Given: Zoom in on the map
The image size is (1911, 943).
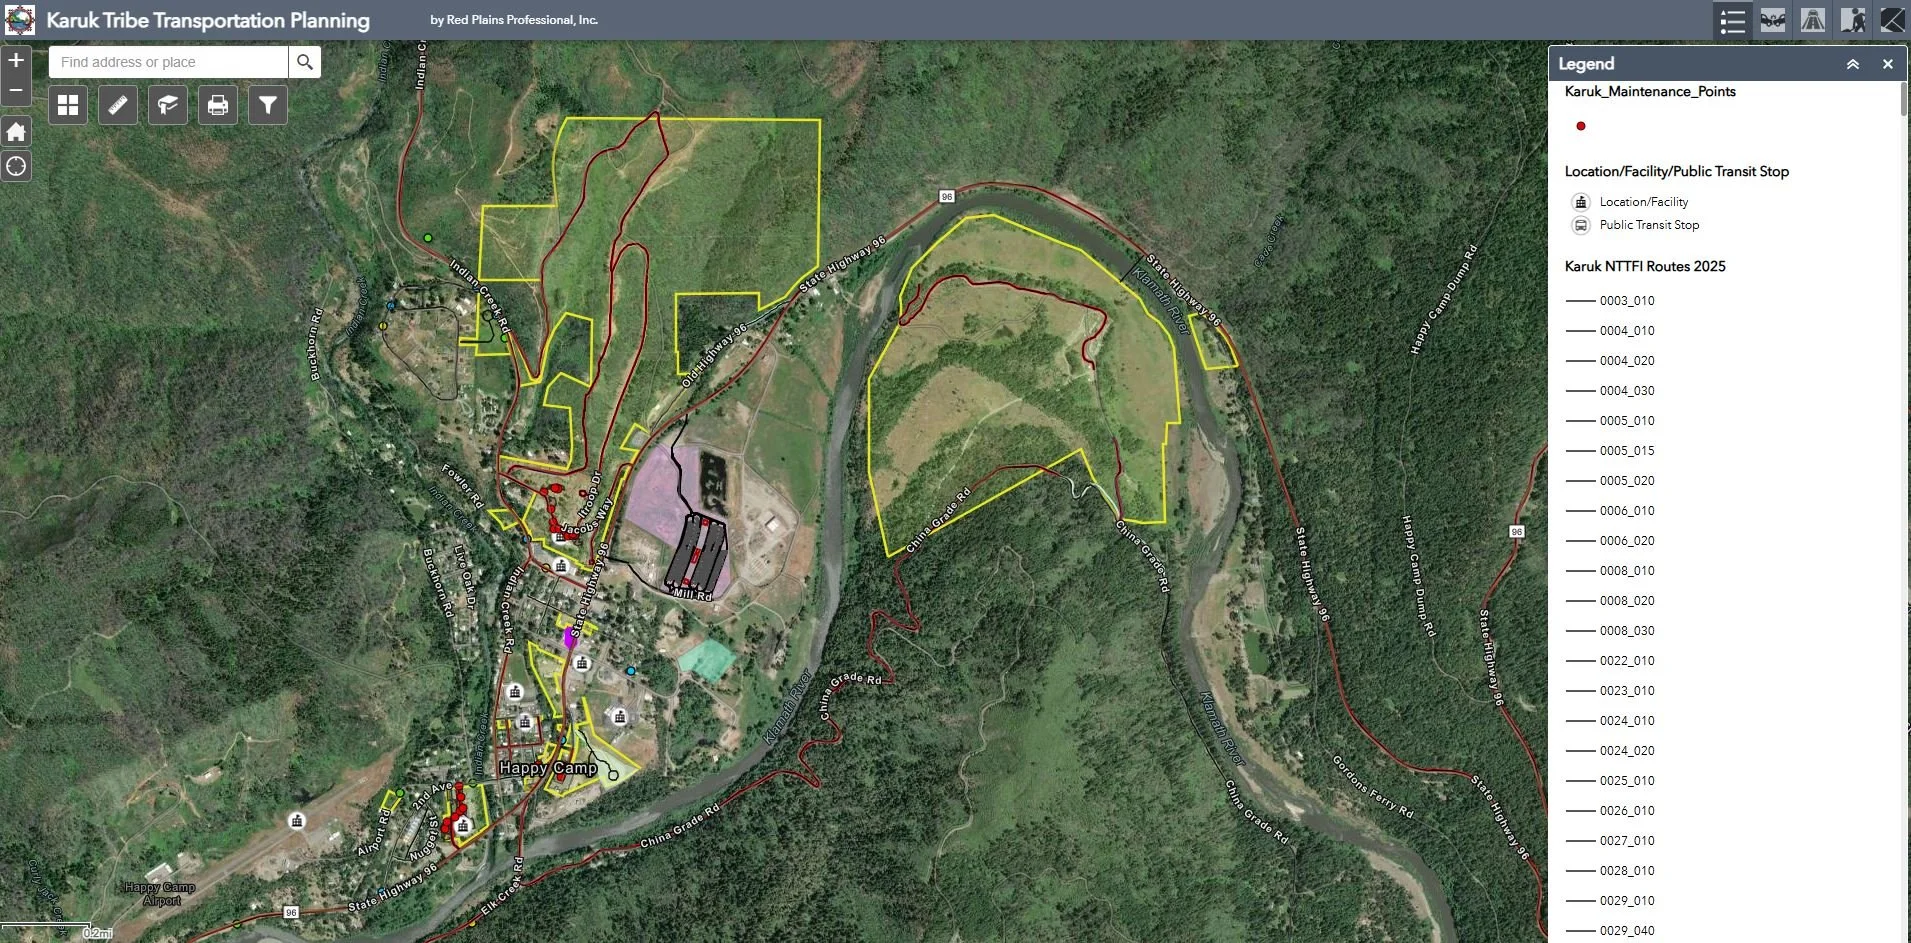Looking at the screenshot, I should point(16,61).
